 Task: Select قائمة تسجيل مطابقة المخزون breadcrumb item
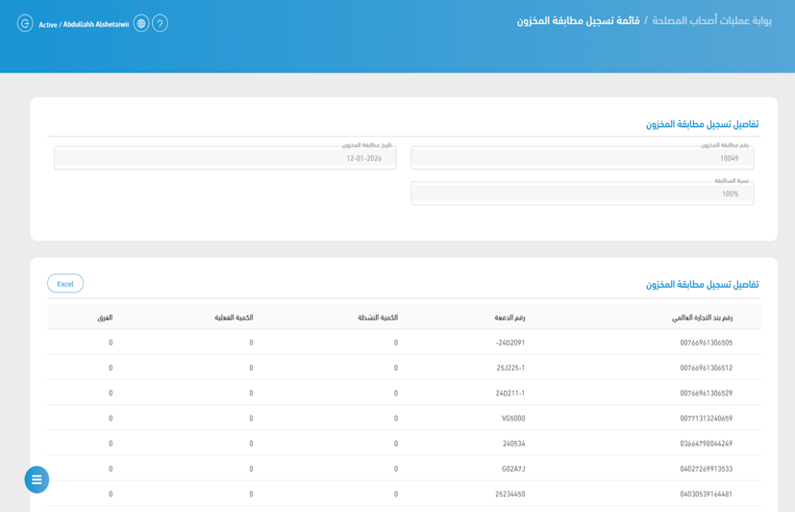[578, 20]
